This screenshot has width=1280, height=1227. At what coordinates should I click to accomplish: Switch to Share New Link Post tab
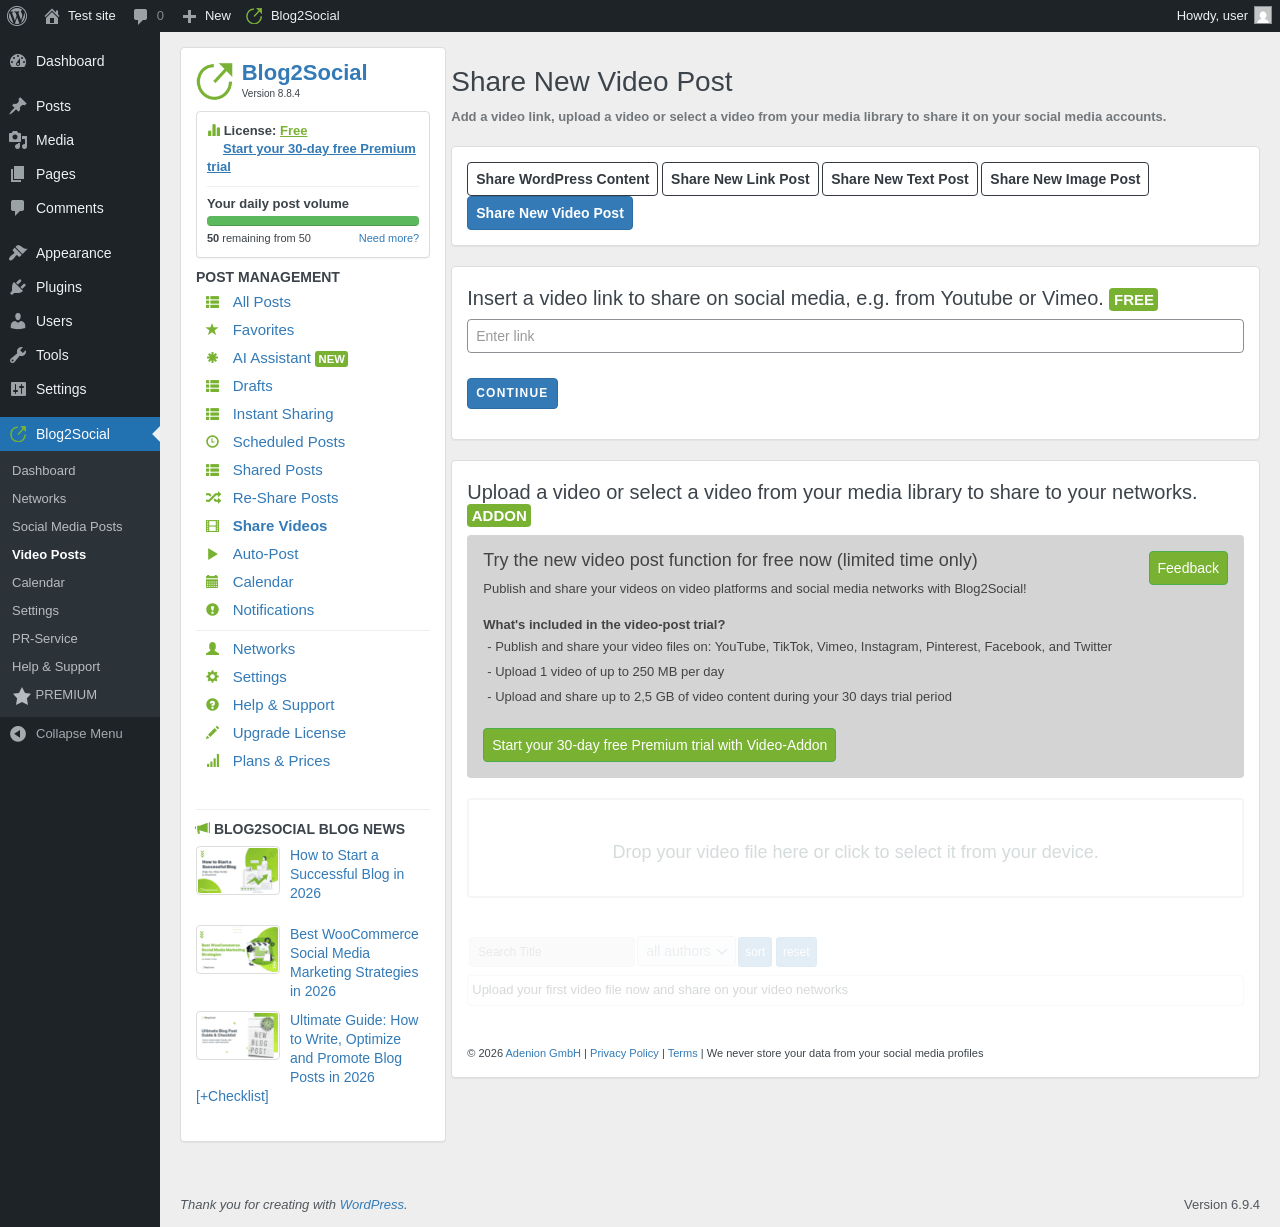click(x=740, y=179)
